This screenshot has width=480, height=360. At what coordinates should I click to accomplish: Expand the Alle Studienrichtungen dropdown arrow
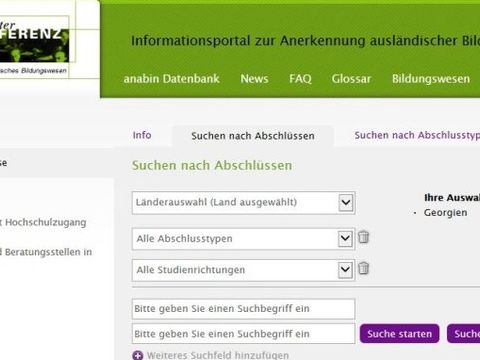tap(345, 270)
